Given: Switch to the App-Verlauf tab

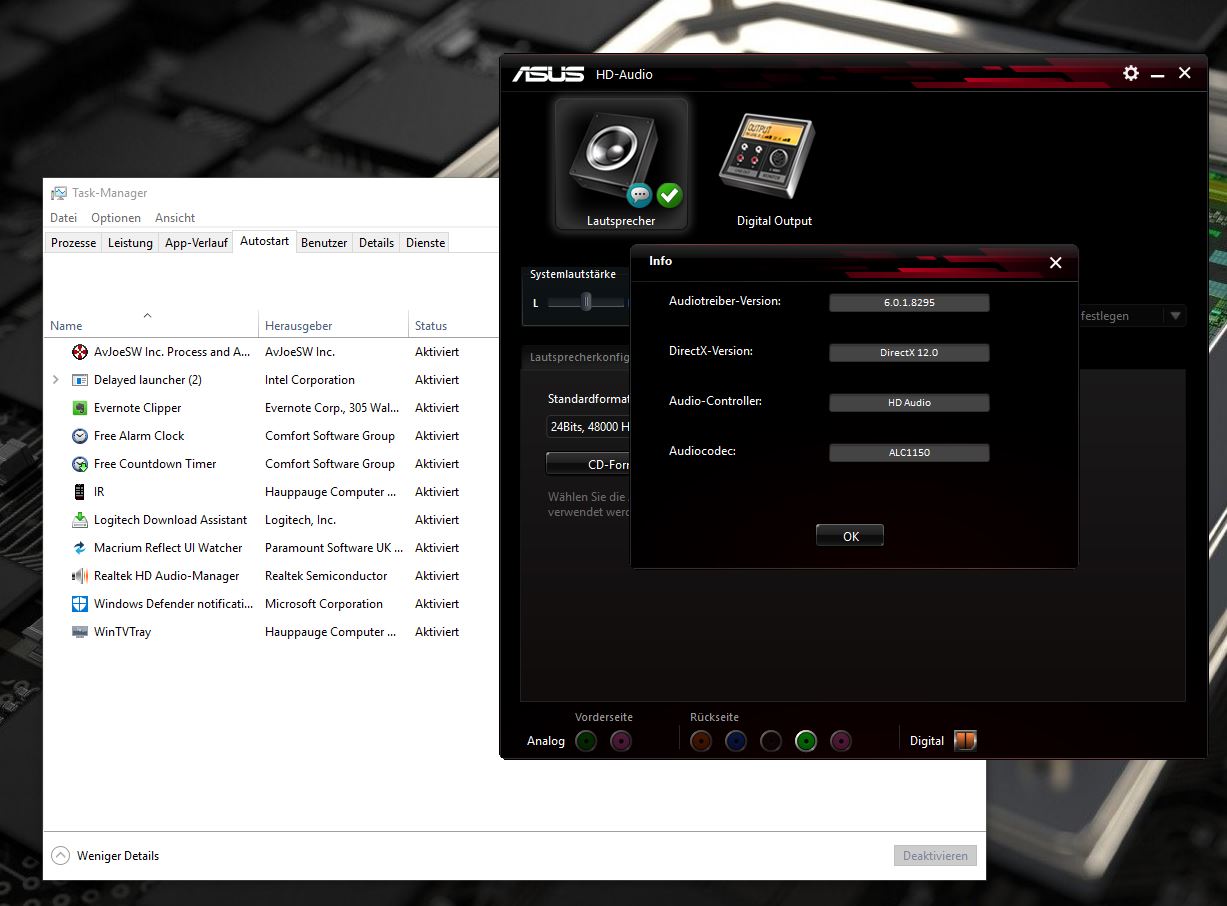Looking at the screenshot, I should pos(196,243).
